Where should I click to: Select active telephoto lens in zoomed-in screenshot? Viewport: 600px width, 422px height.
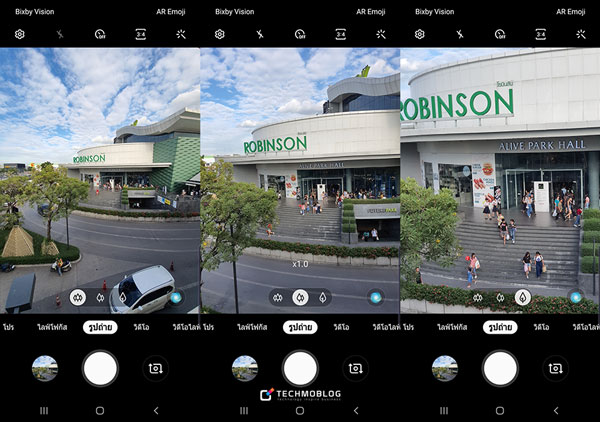point(523,297)
